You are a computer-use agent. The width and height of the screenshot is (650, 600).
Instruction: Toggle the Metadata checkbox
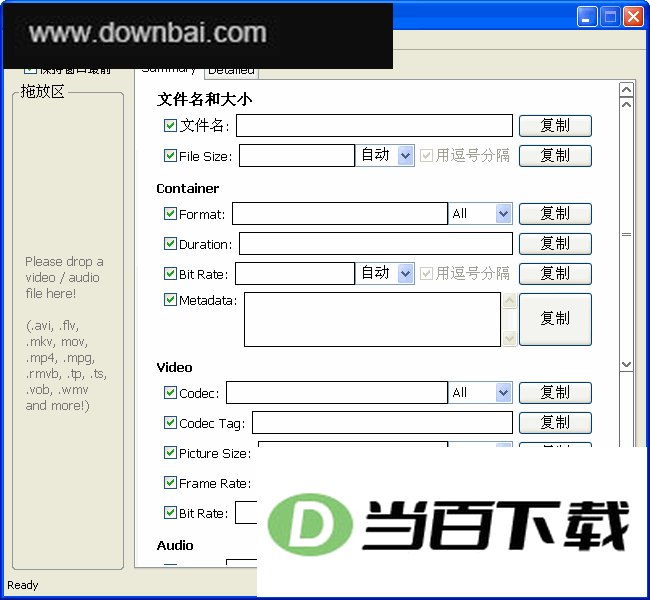coord(170,299)
